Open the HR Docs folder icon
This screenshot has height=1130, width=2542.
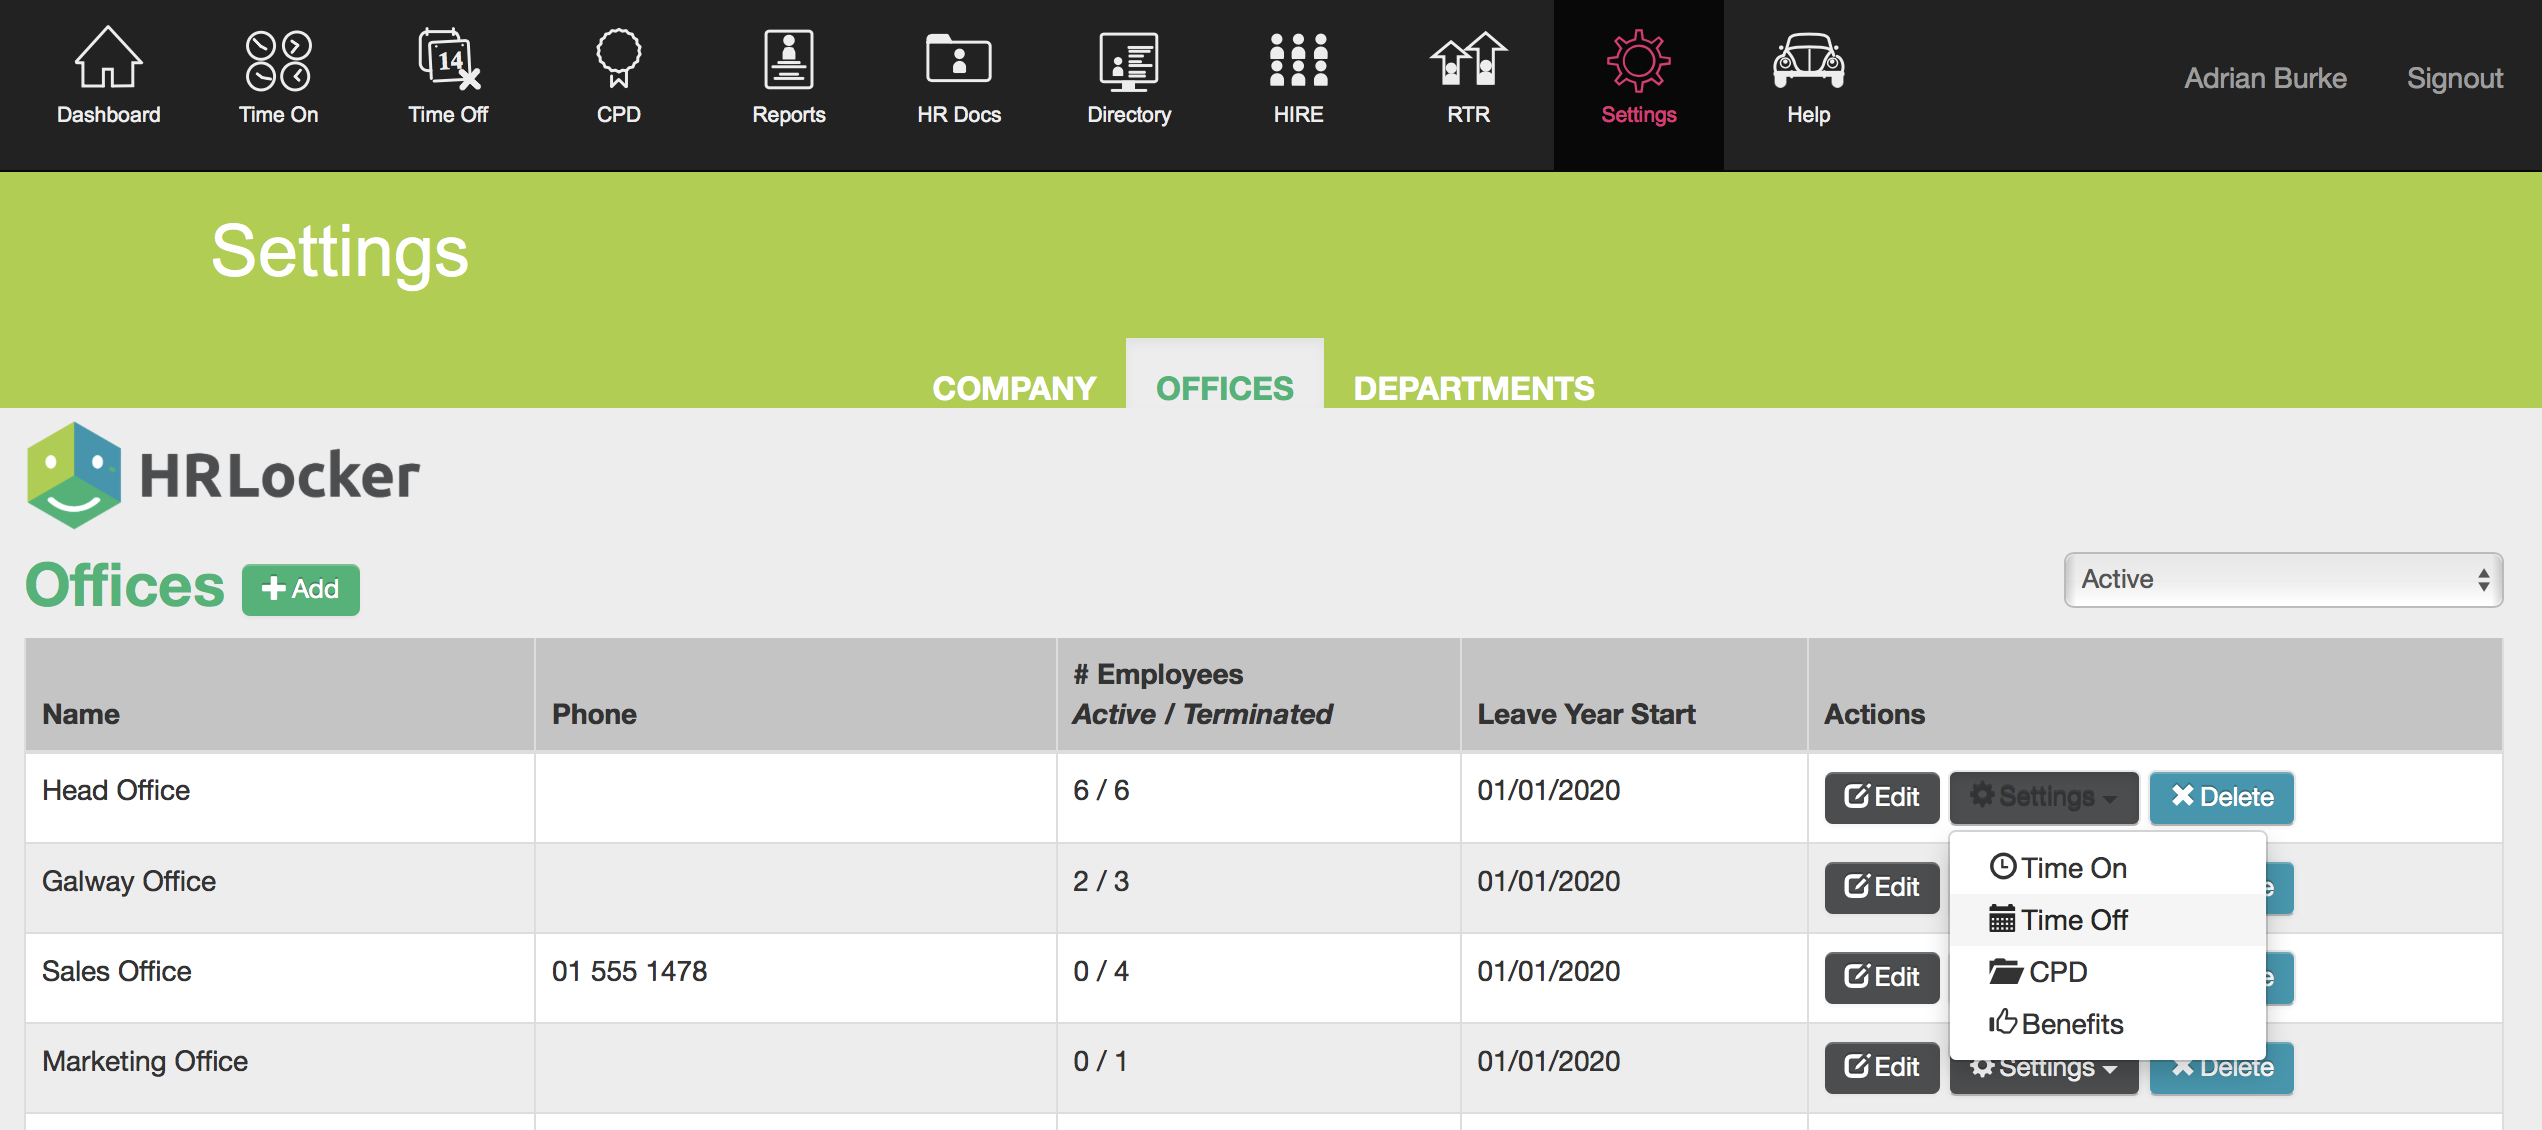coord(958,60)
